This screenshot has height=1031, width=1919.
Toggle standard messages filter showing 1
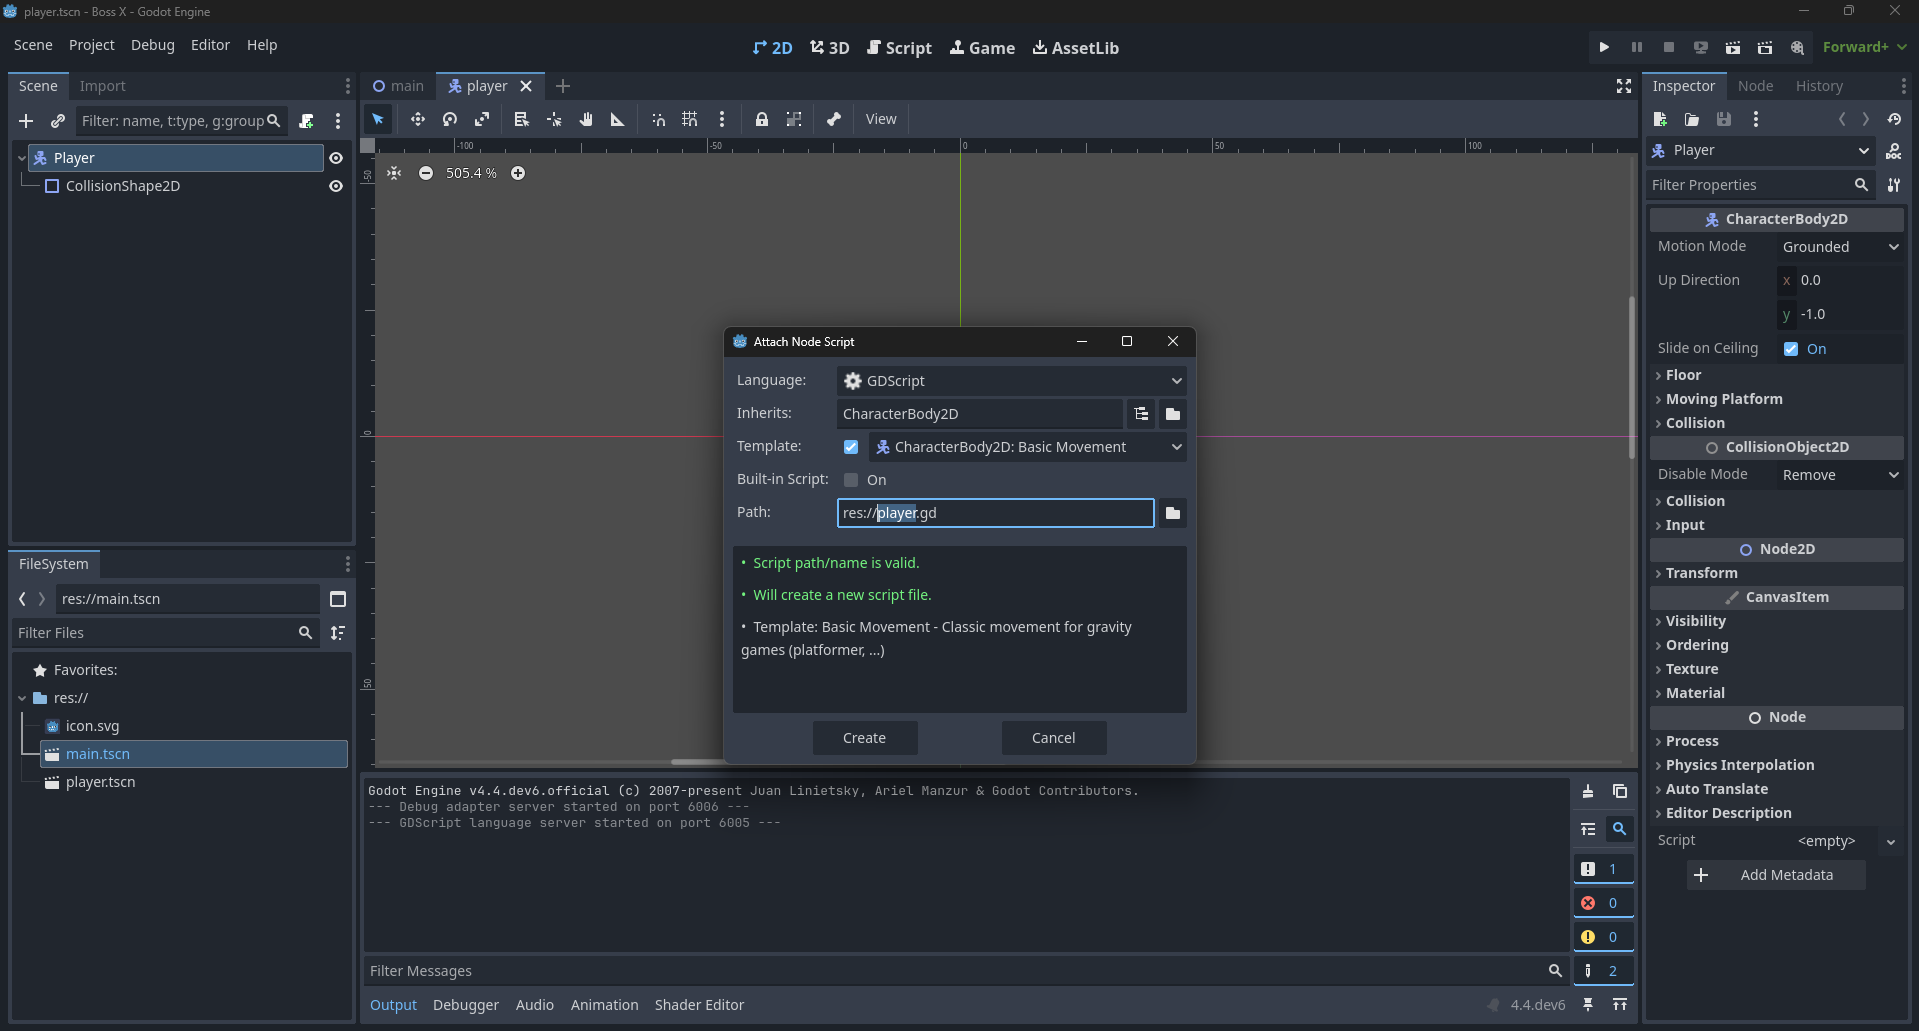(1603, 869)
